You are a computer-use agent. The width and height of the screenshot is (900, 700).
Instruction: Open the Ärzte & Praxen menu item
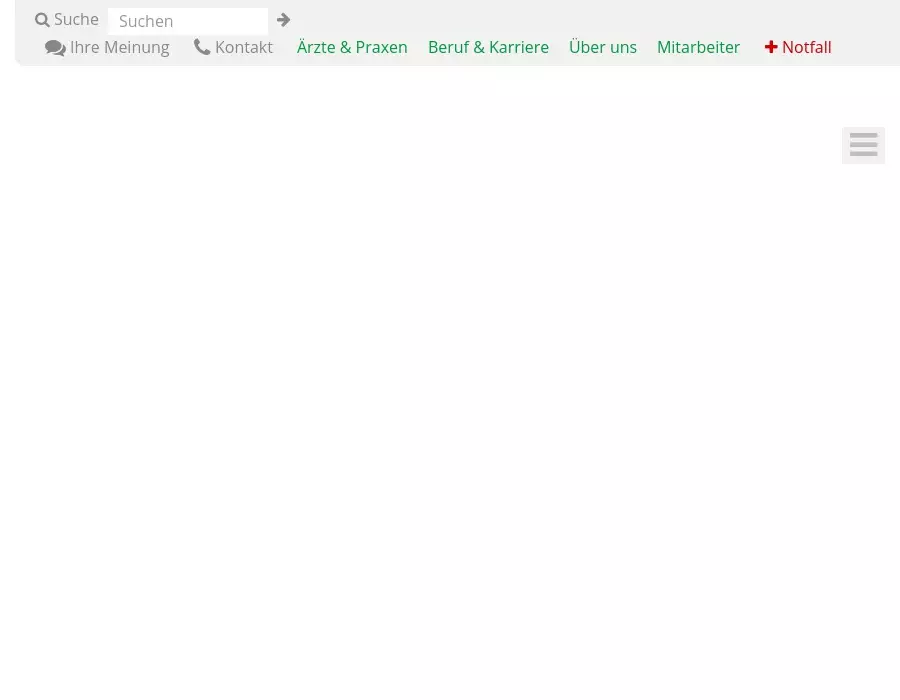click(352, 47)
